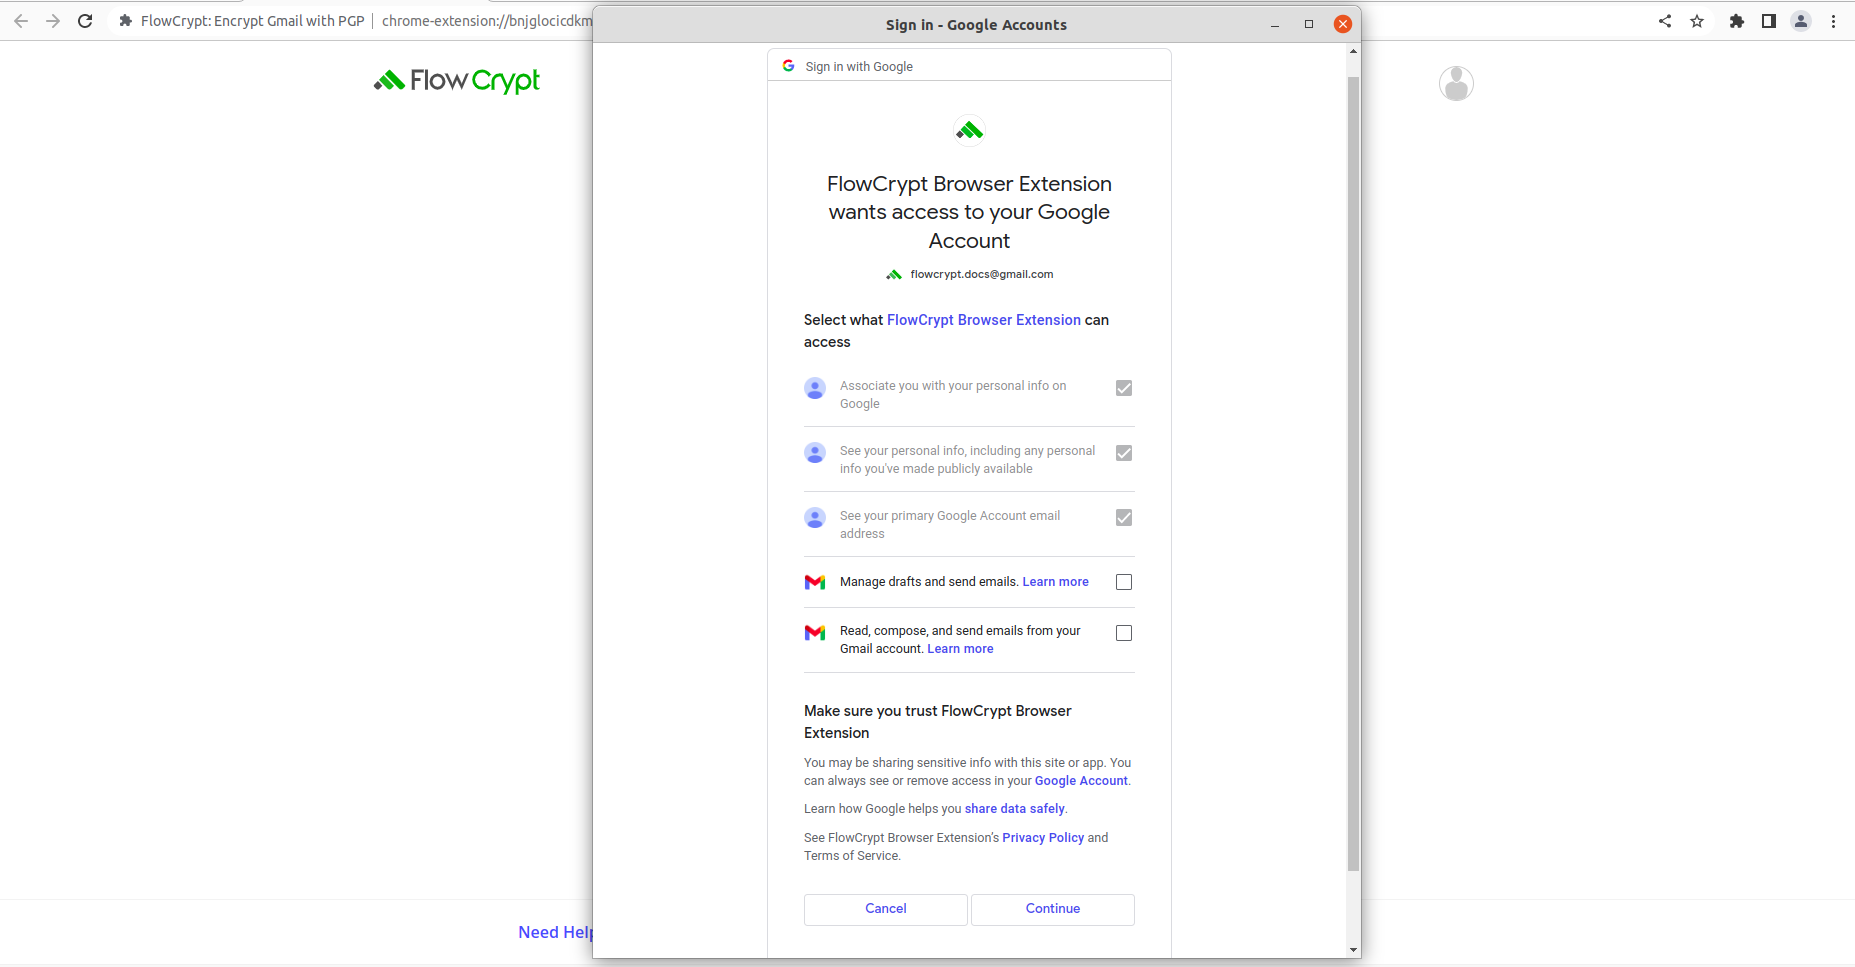Maximize the Sign in popup window
This screenshot has width=1855, height=967.
click(1309, 25)
